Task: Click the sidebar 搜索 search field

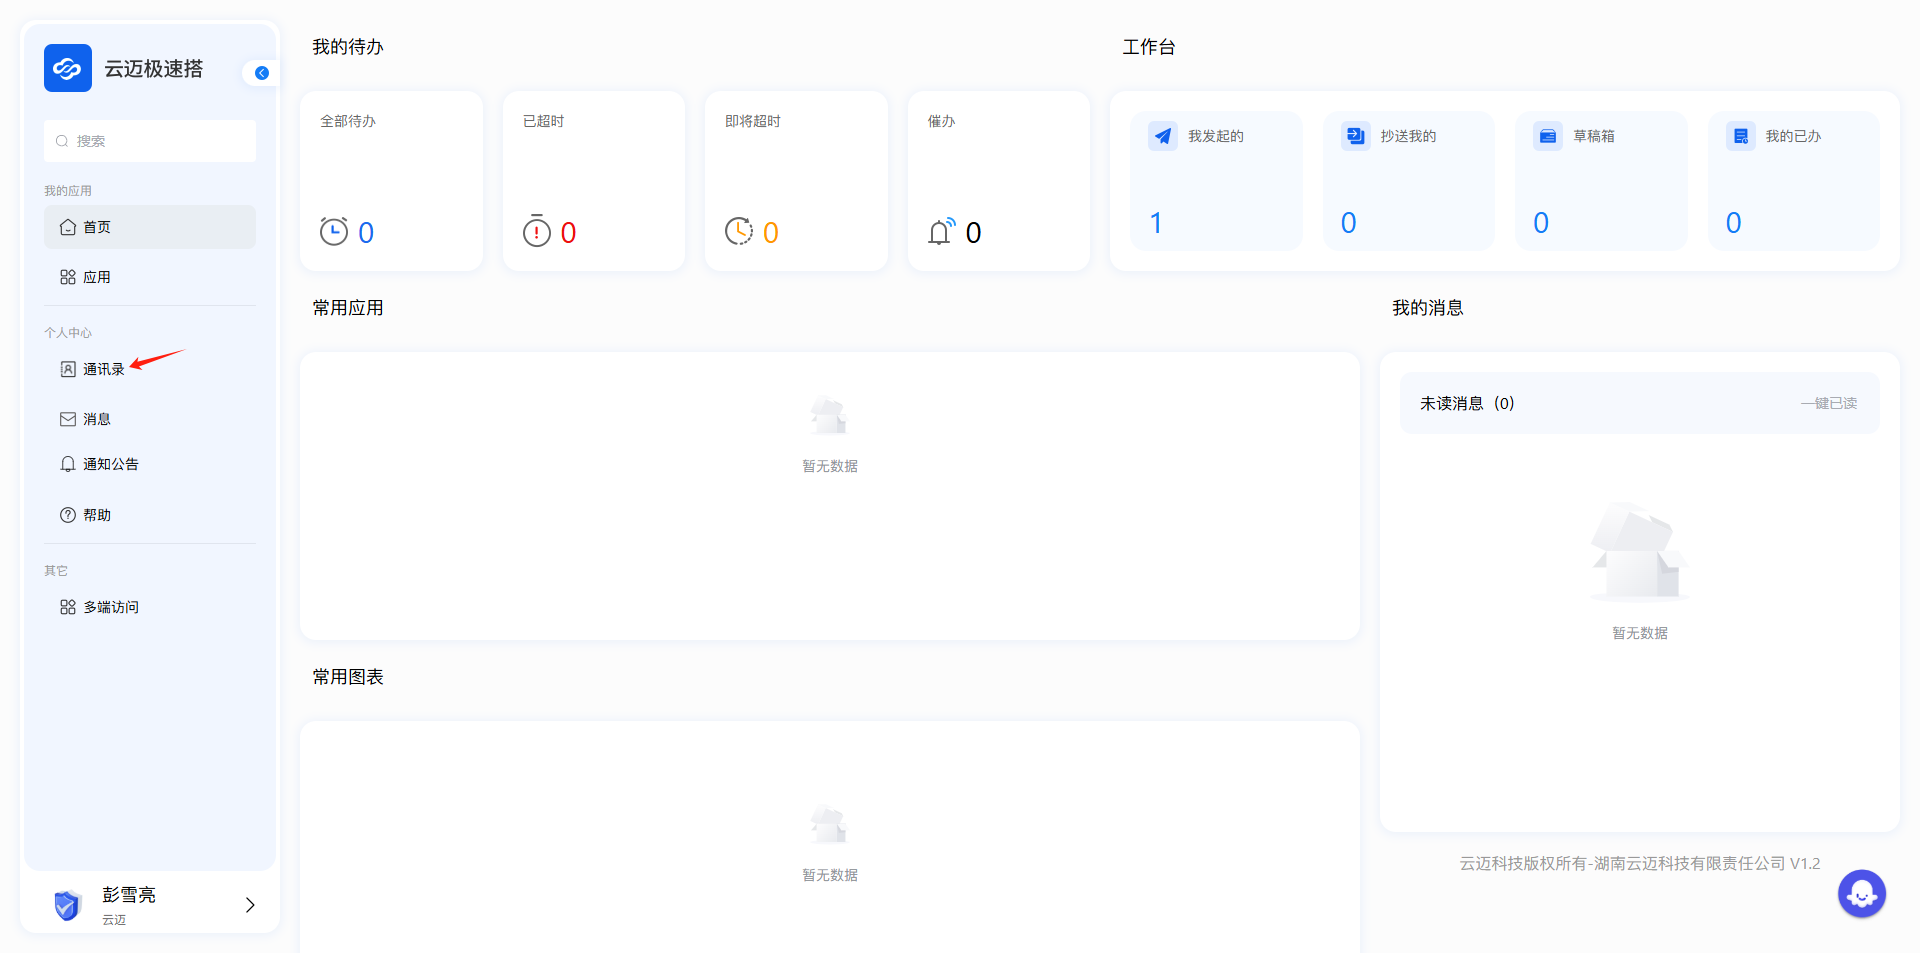Action: tap(150, 141)
